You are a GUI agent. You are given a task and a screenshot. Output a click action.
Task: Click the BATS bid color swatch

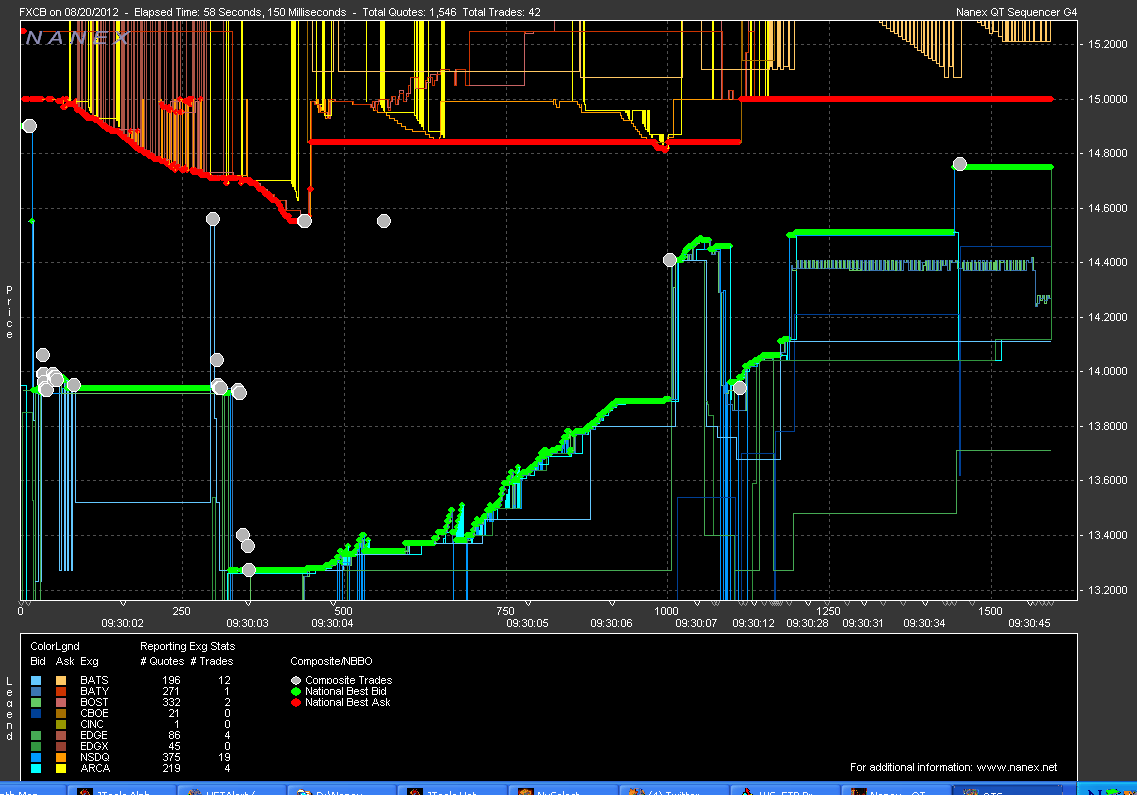click(36, 680)
